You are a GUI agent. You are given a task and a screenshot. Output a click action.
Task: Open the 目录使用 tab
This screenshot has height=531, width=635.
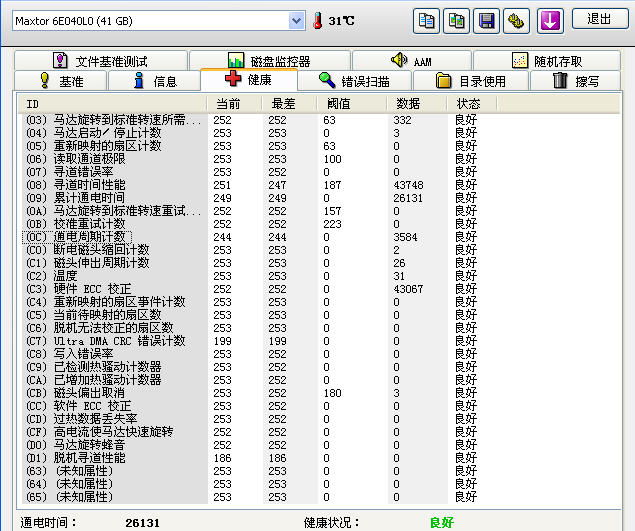[470, 81]
